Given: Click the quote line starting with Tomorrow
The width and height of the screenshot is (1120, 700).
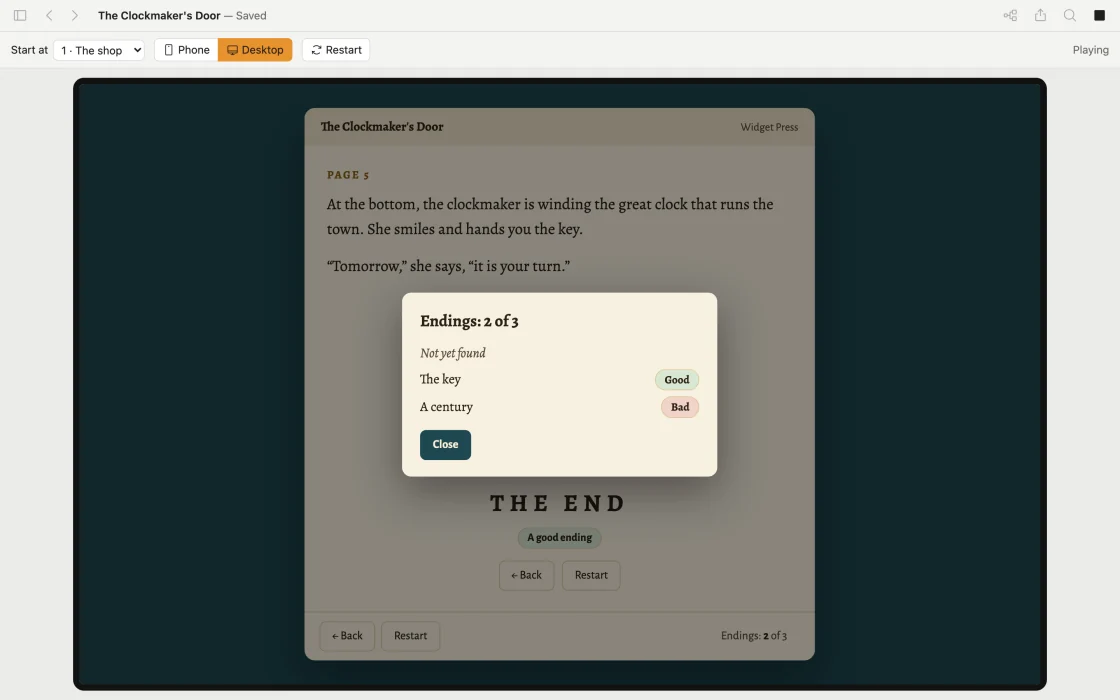Looking at the screenshot, I should point(448,266).
